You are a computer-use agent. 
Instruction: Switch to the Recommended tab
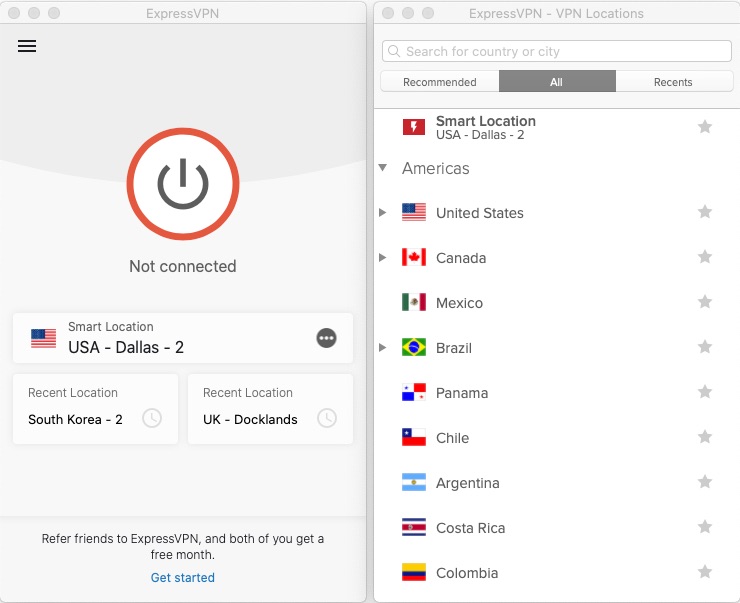pos(439,82)
